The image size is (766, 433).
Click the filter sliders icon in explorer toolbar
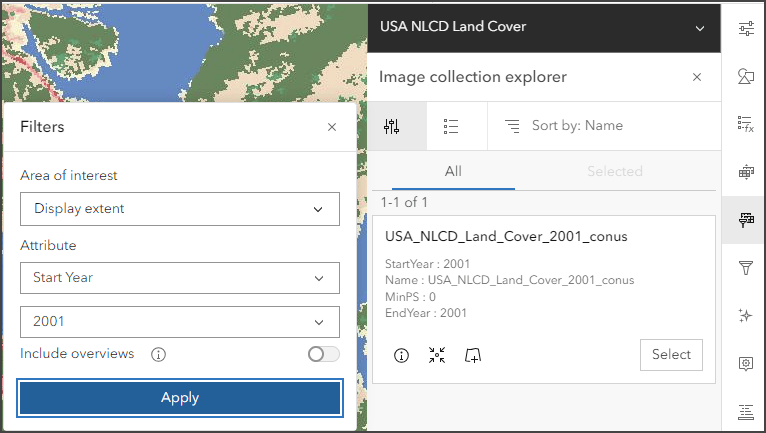click(391, 127)
